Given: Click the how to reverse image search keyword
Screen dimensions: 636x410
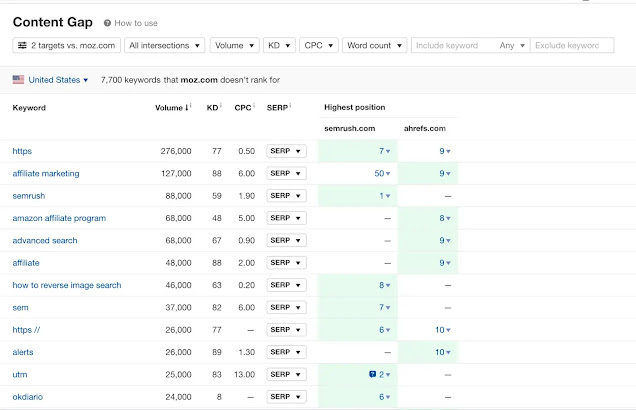Looking at the screenshot, I should [x=67, y=285].
